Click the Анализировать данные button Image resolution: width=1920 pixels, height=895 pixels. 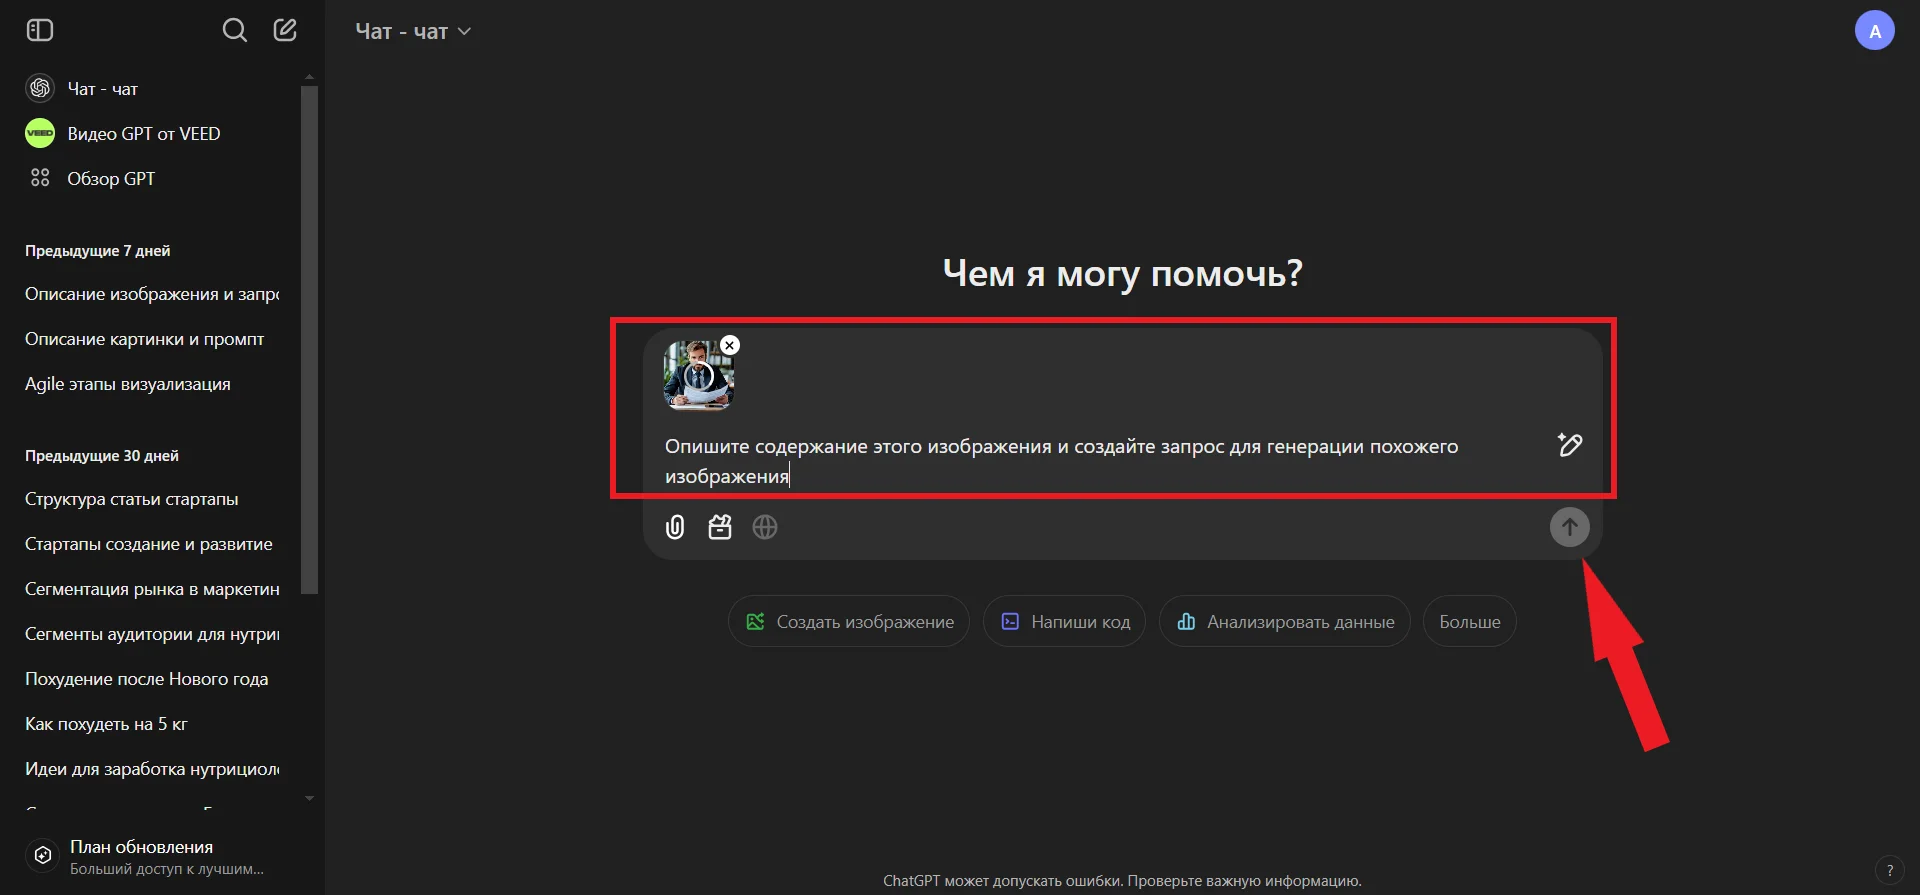point(1284,622)
